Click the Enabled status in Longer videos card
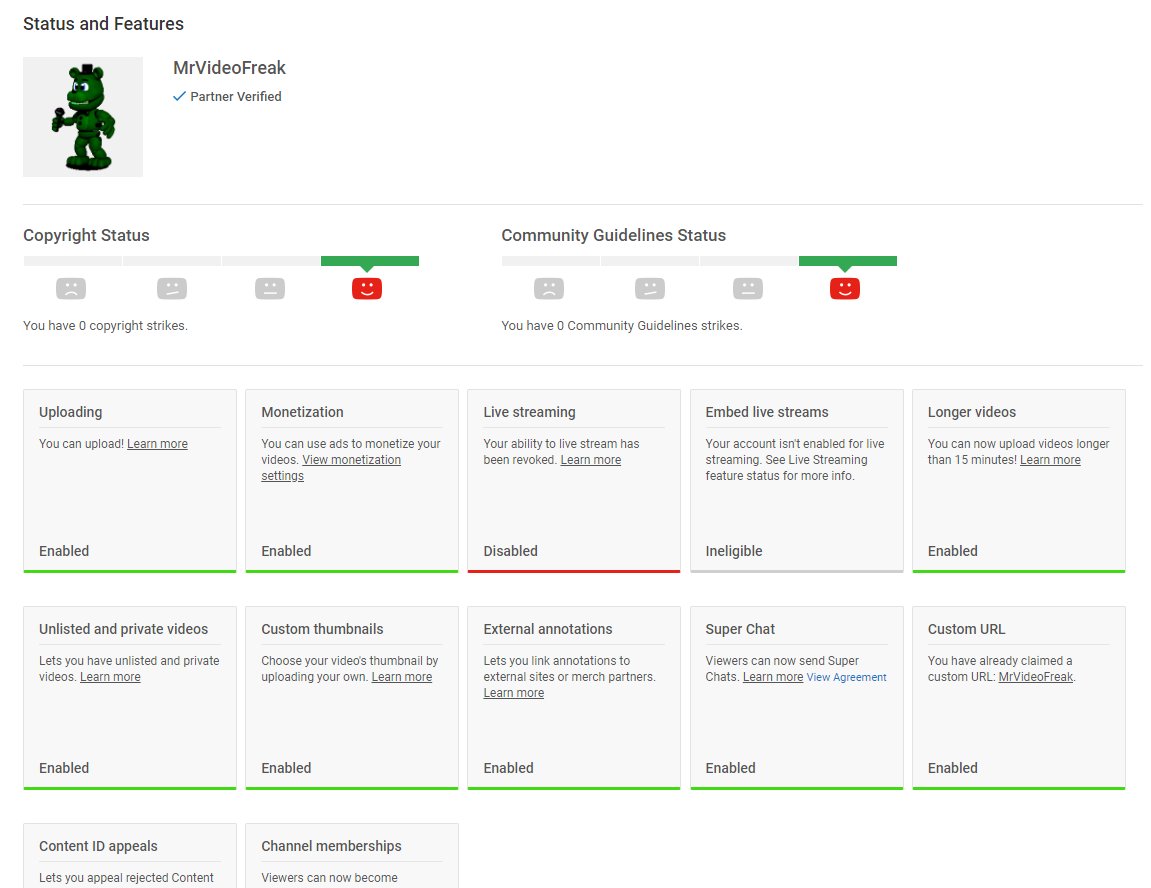The image size is (1151, 888). (x=953, y=550)
